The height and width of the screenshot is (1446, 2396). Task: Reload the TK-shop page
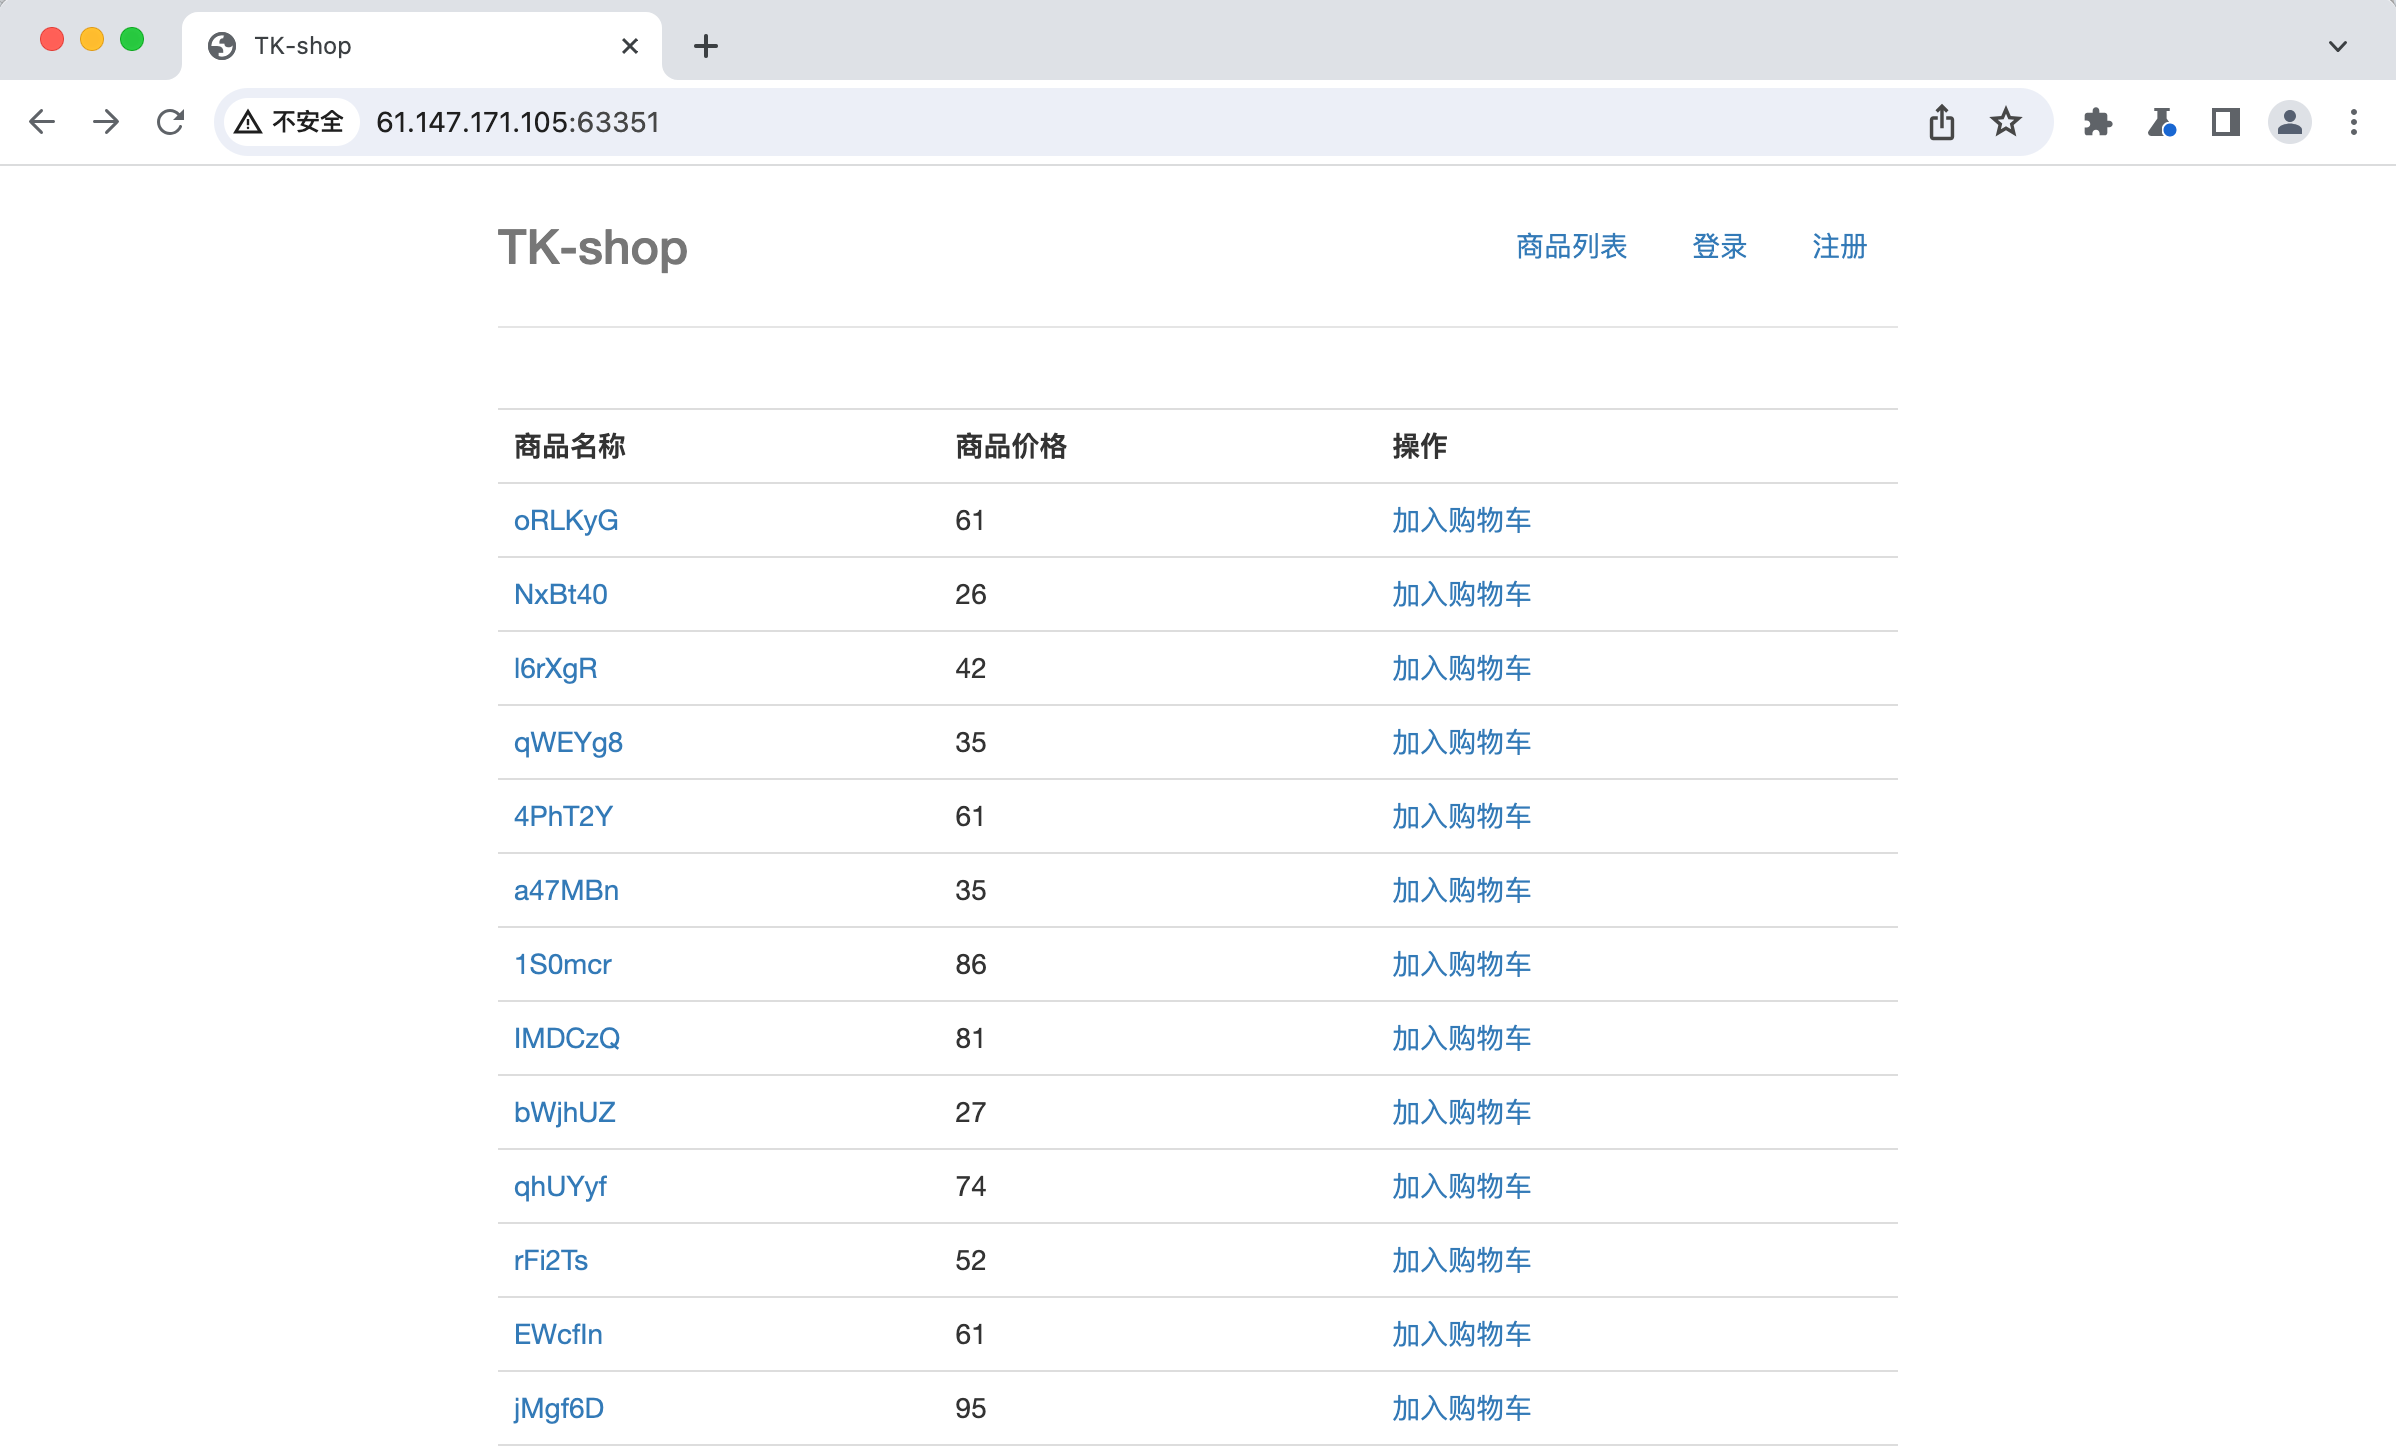pyautogui.click(x=170, y=121)
